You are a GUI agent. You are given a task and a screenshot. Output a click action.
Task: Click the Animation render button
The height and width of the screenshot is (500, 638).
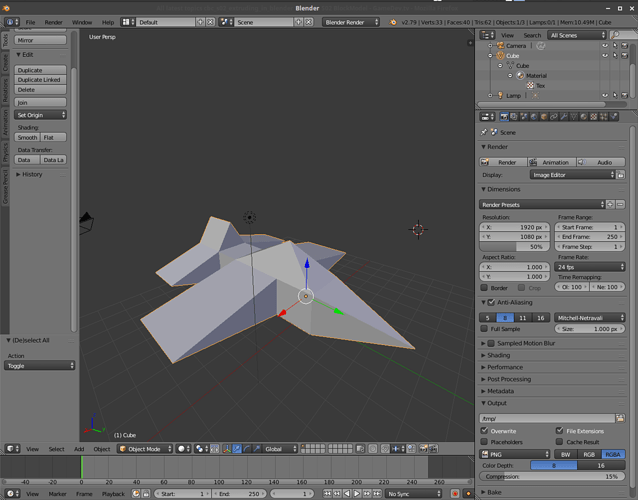coord(551,162)
